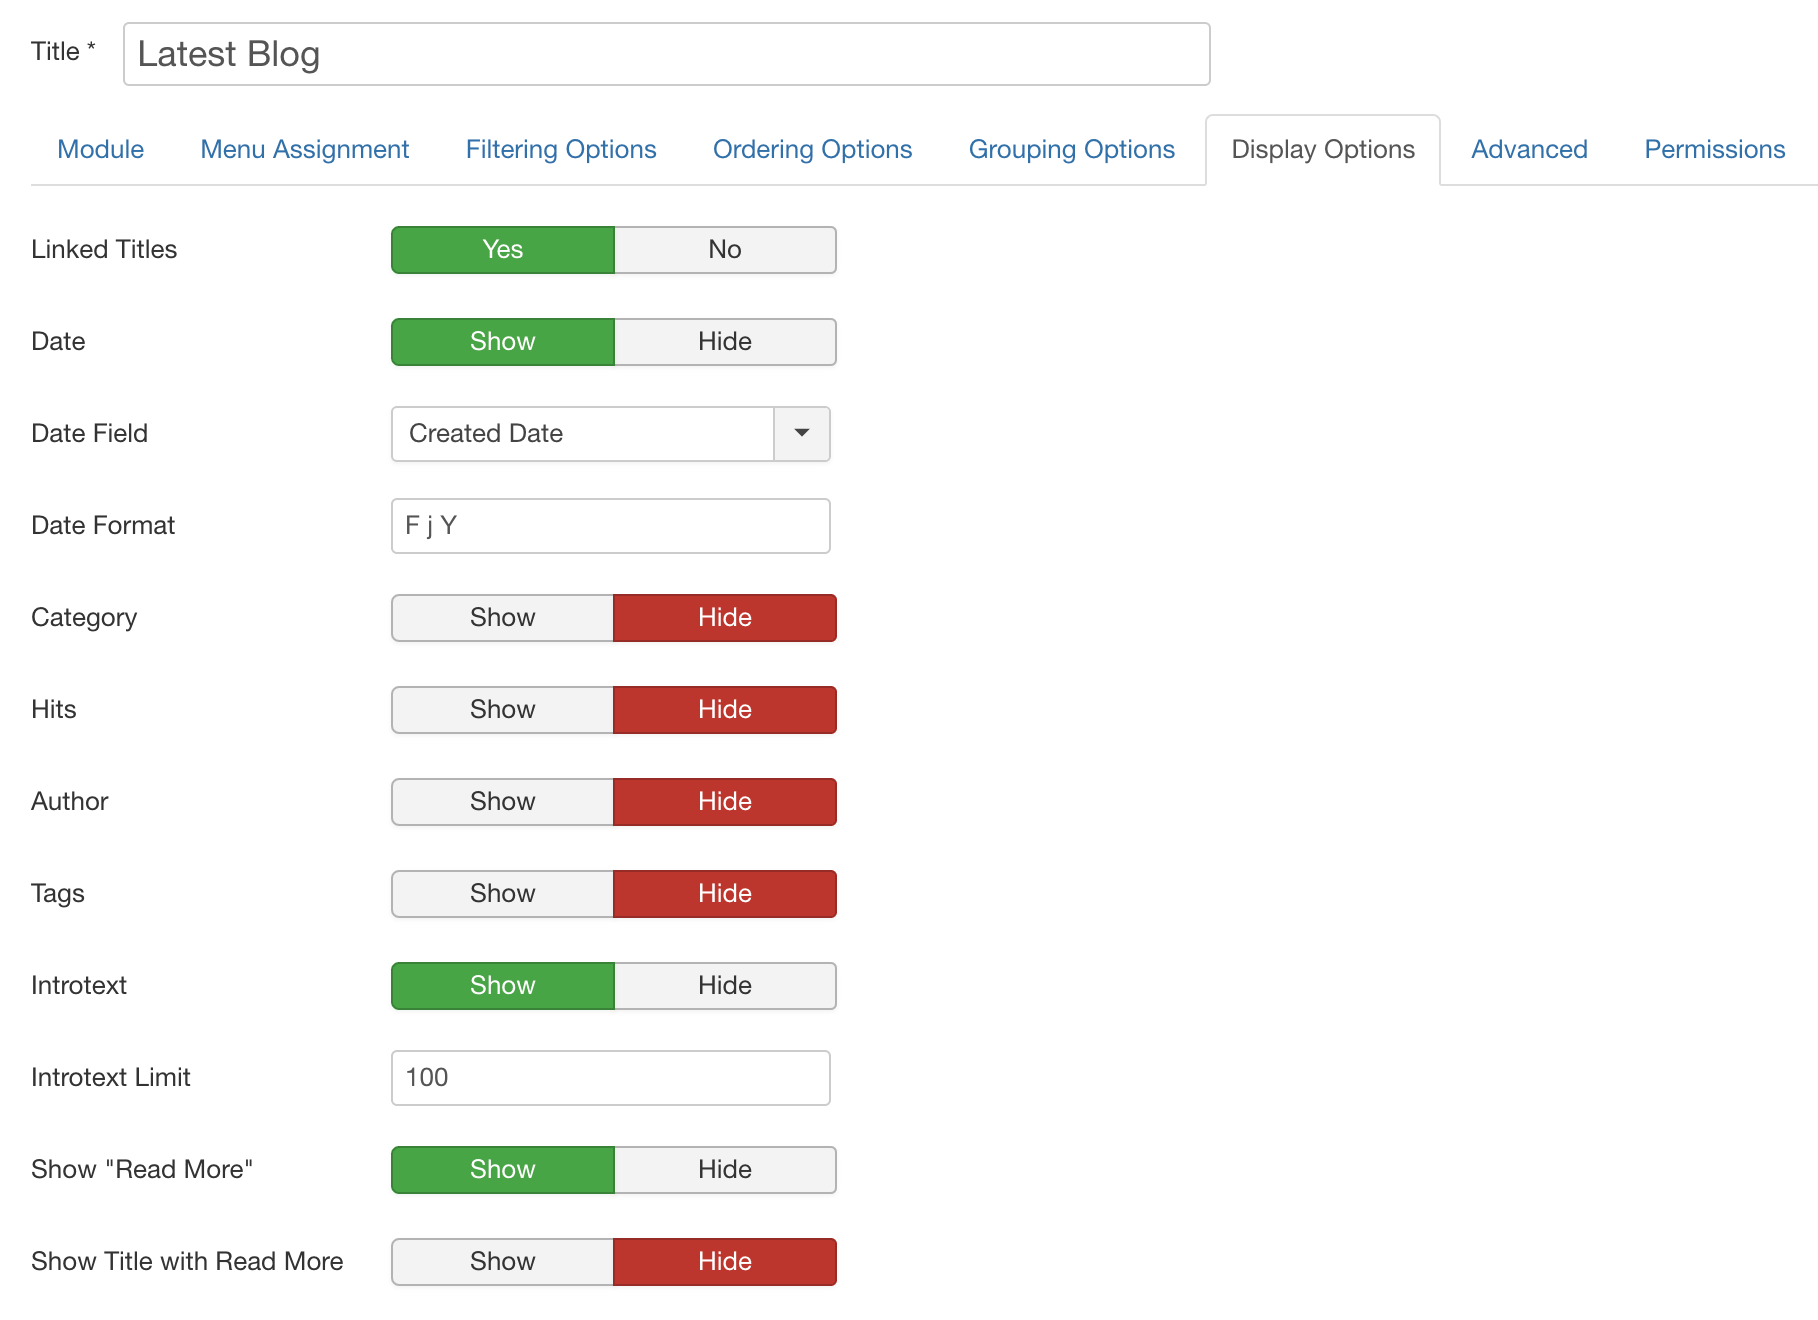Open the Advanced tab
1818x1320 pixels.
(1529, 150)
